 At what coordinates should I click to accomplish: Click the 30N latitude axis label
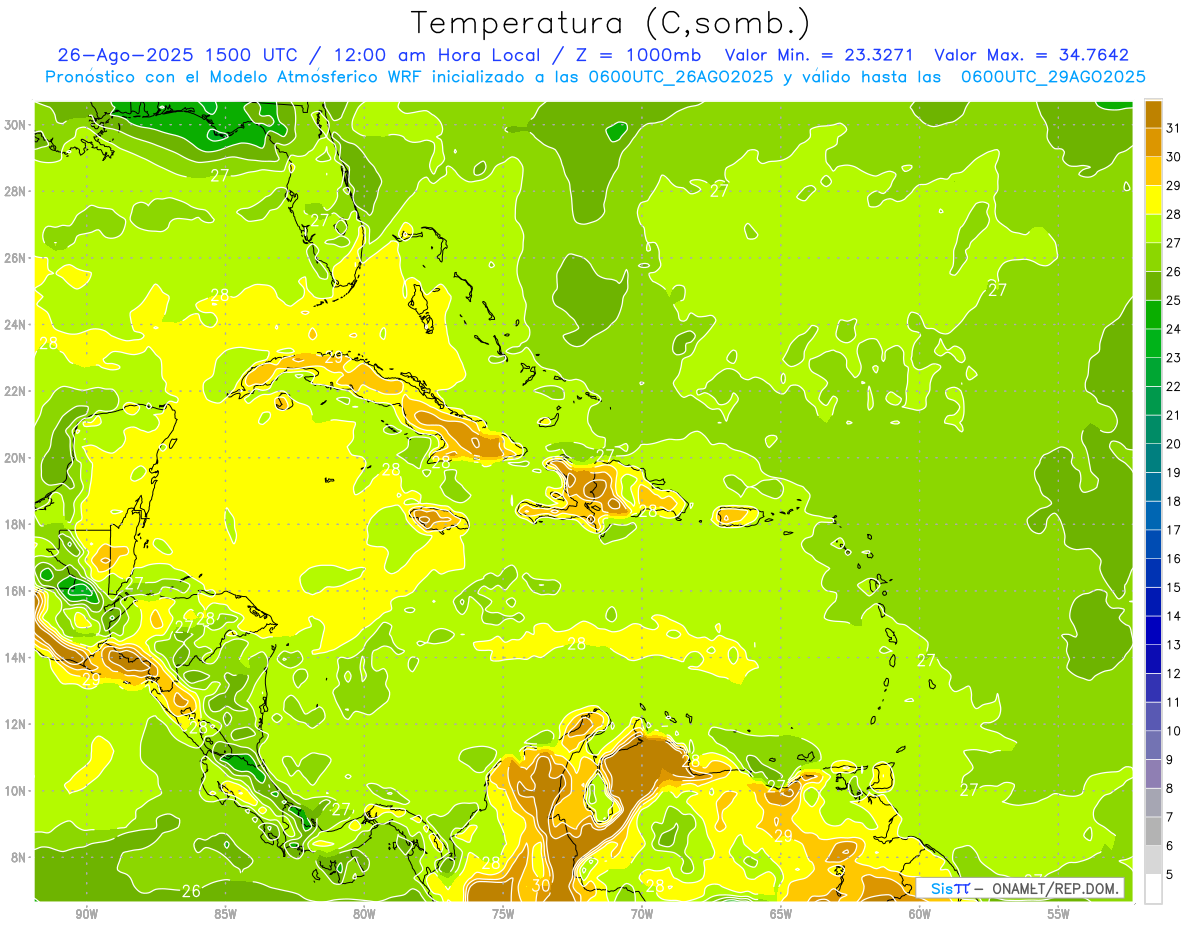(15, 125)
